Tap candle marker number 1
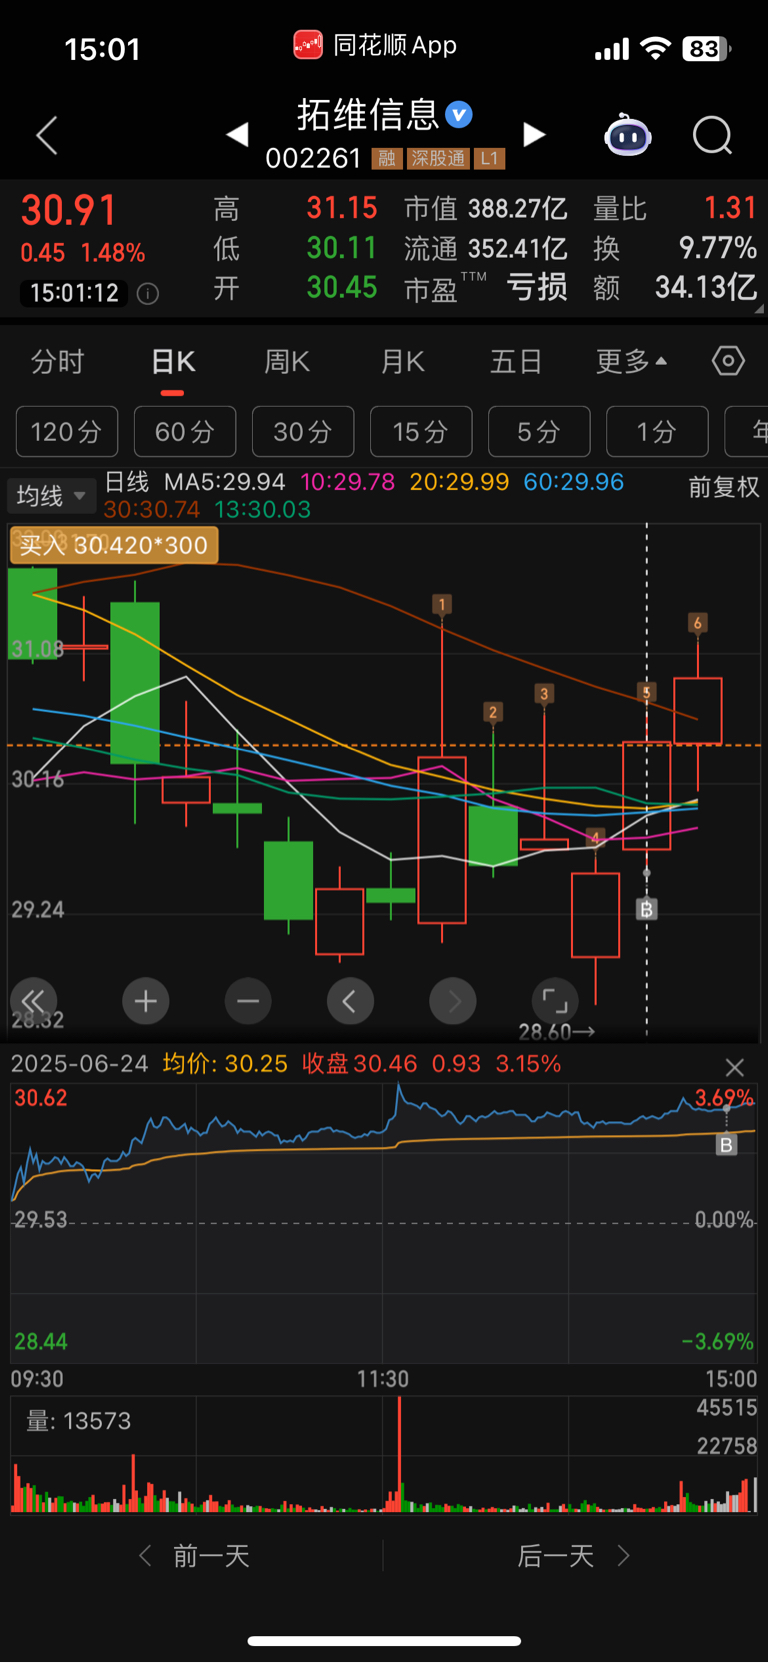The height and width of the screenshot is (1663, 768). point(442,604)
